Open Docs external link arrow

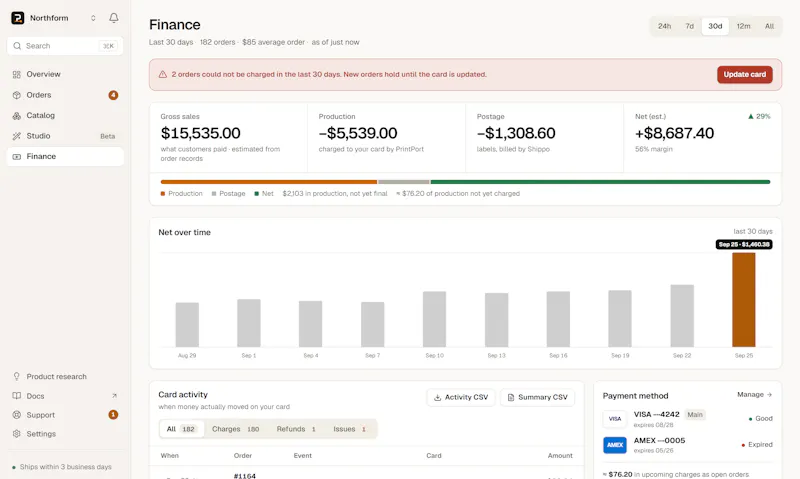click(x=114, y=396)
